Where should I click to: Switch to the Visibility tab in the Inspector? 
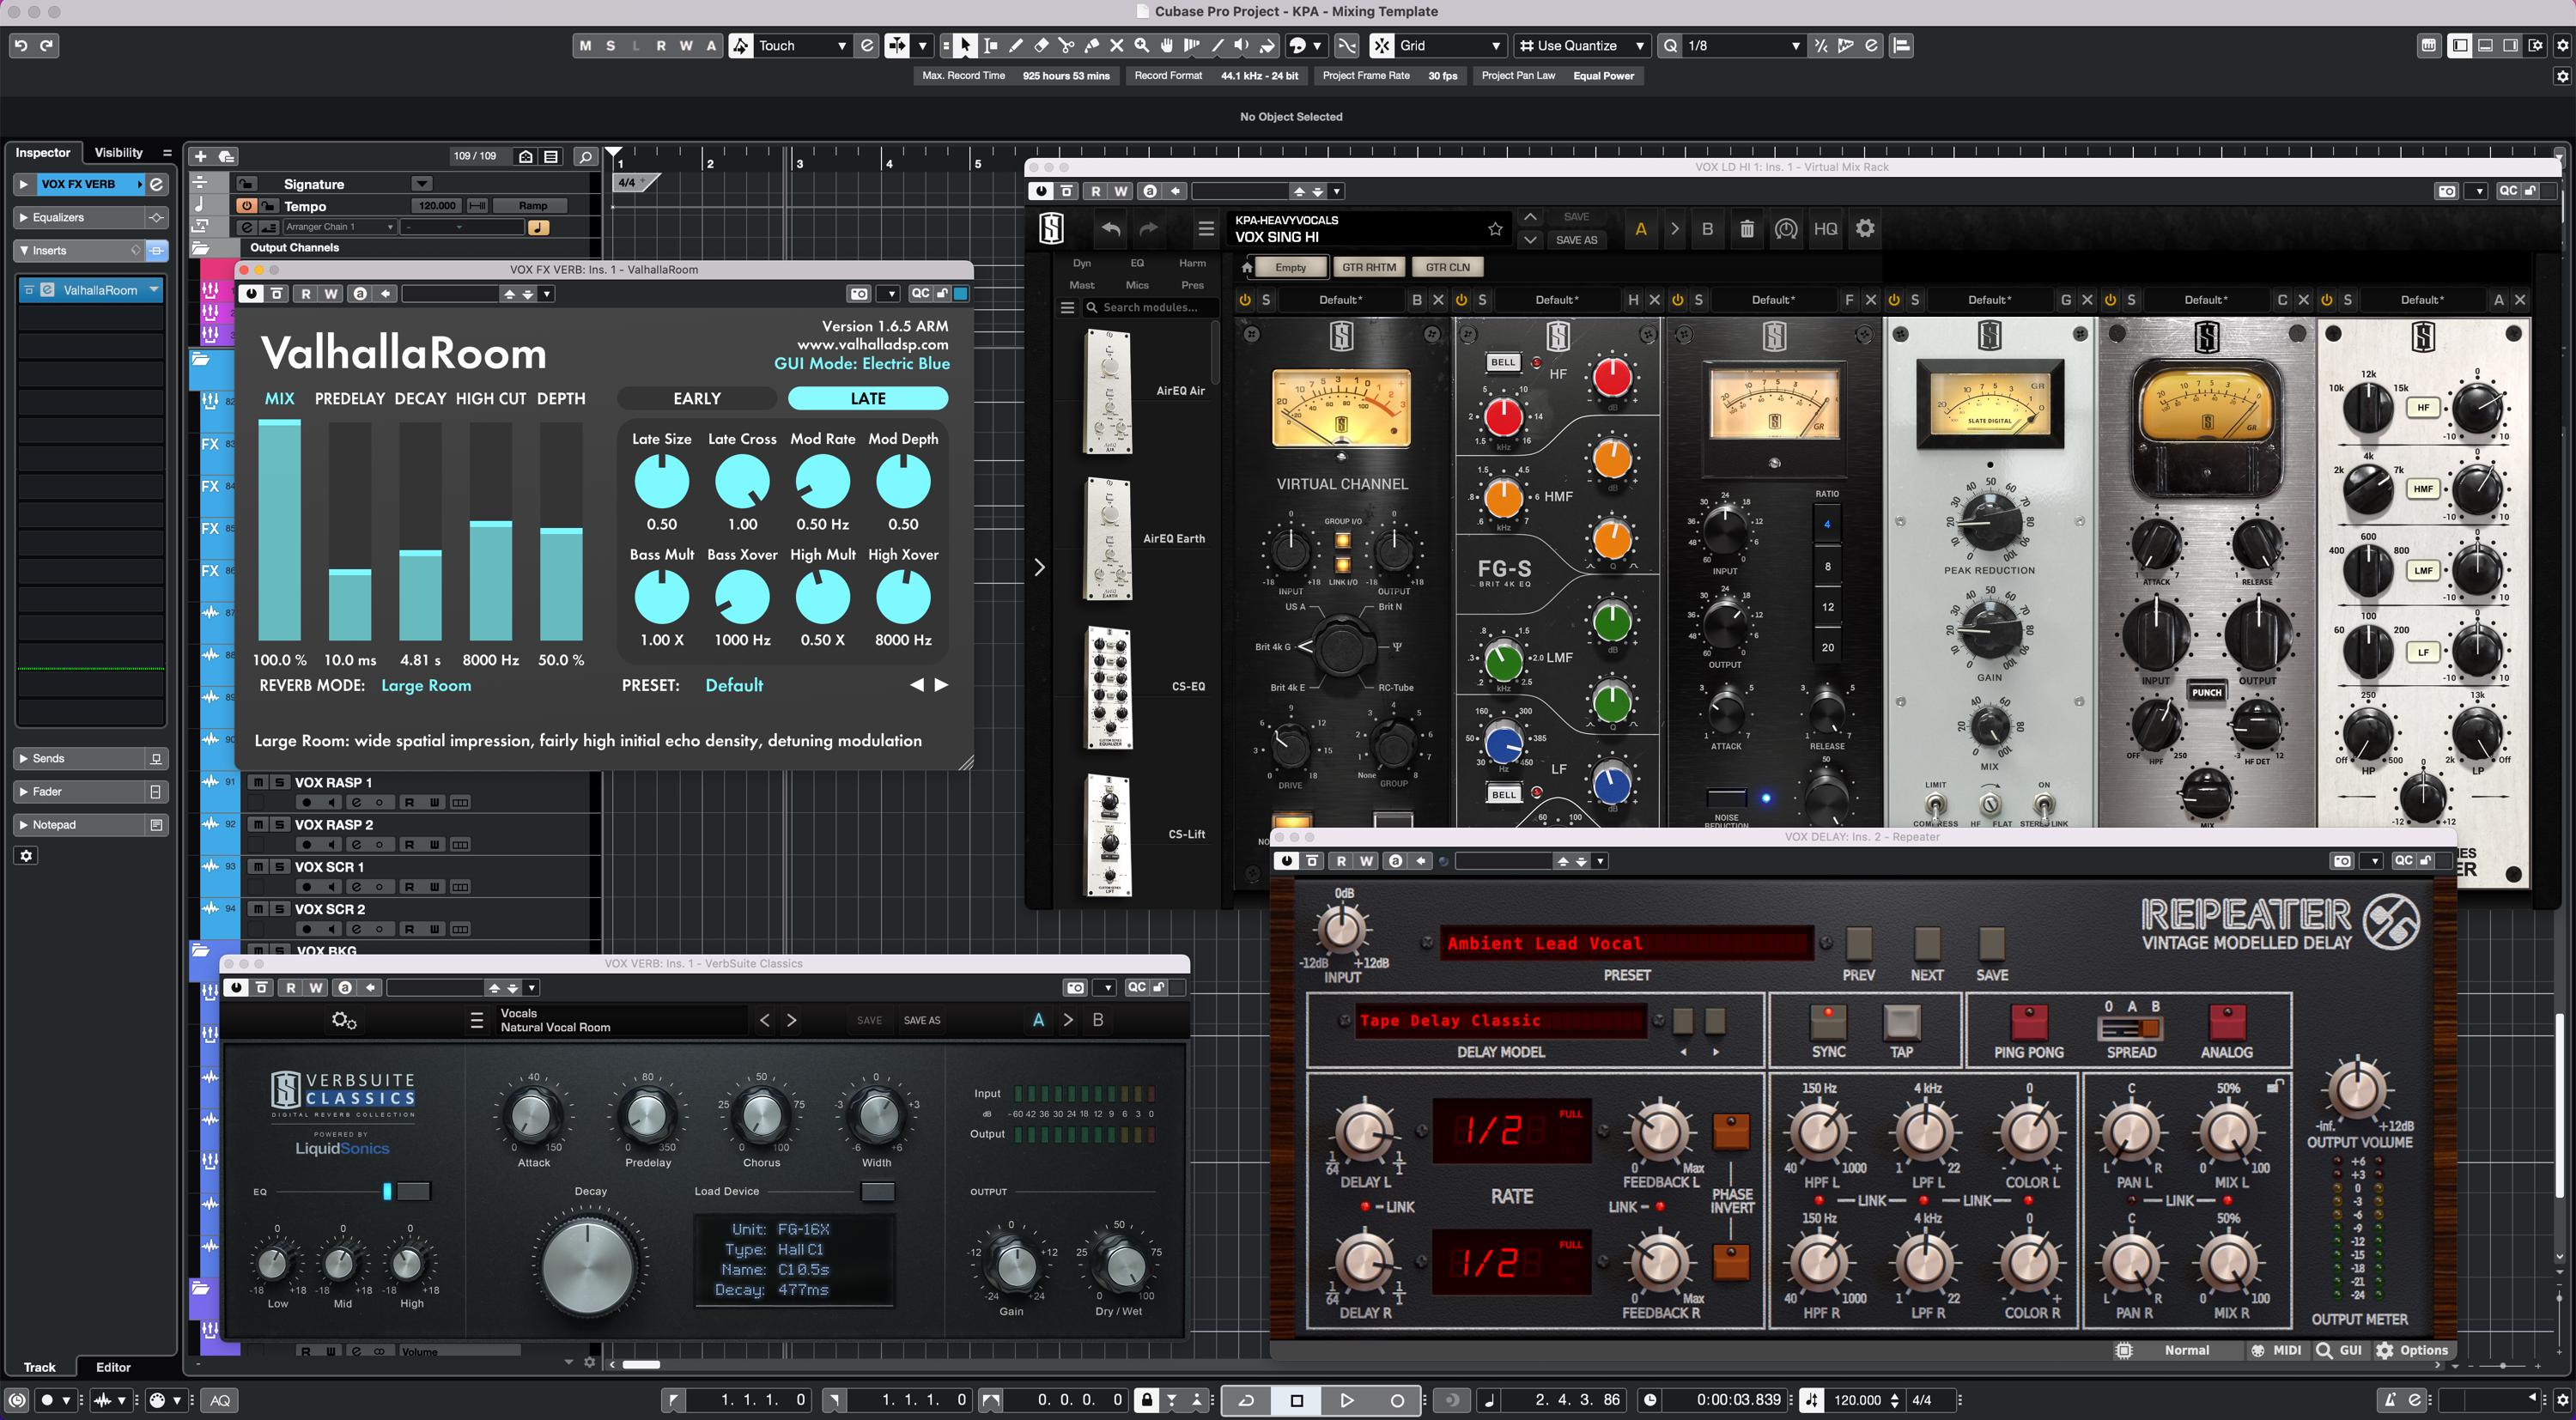117,152
